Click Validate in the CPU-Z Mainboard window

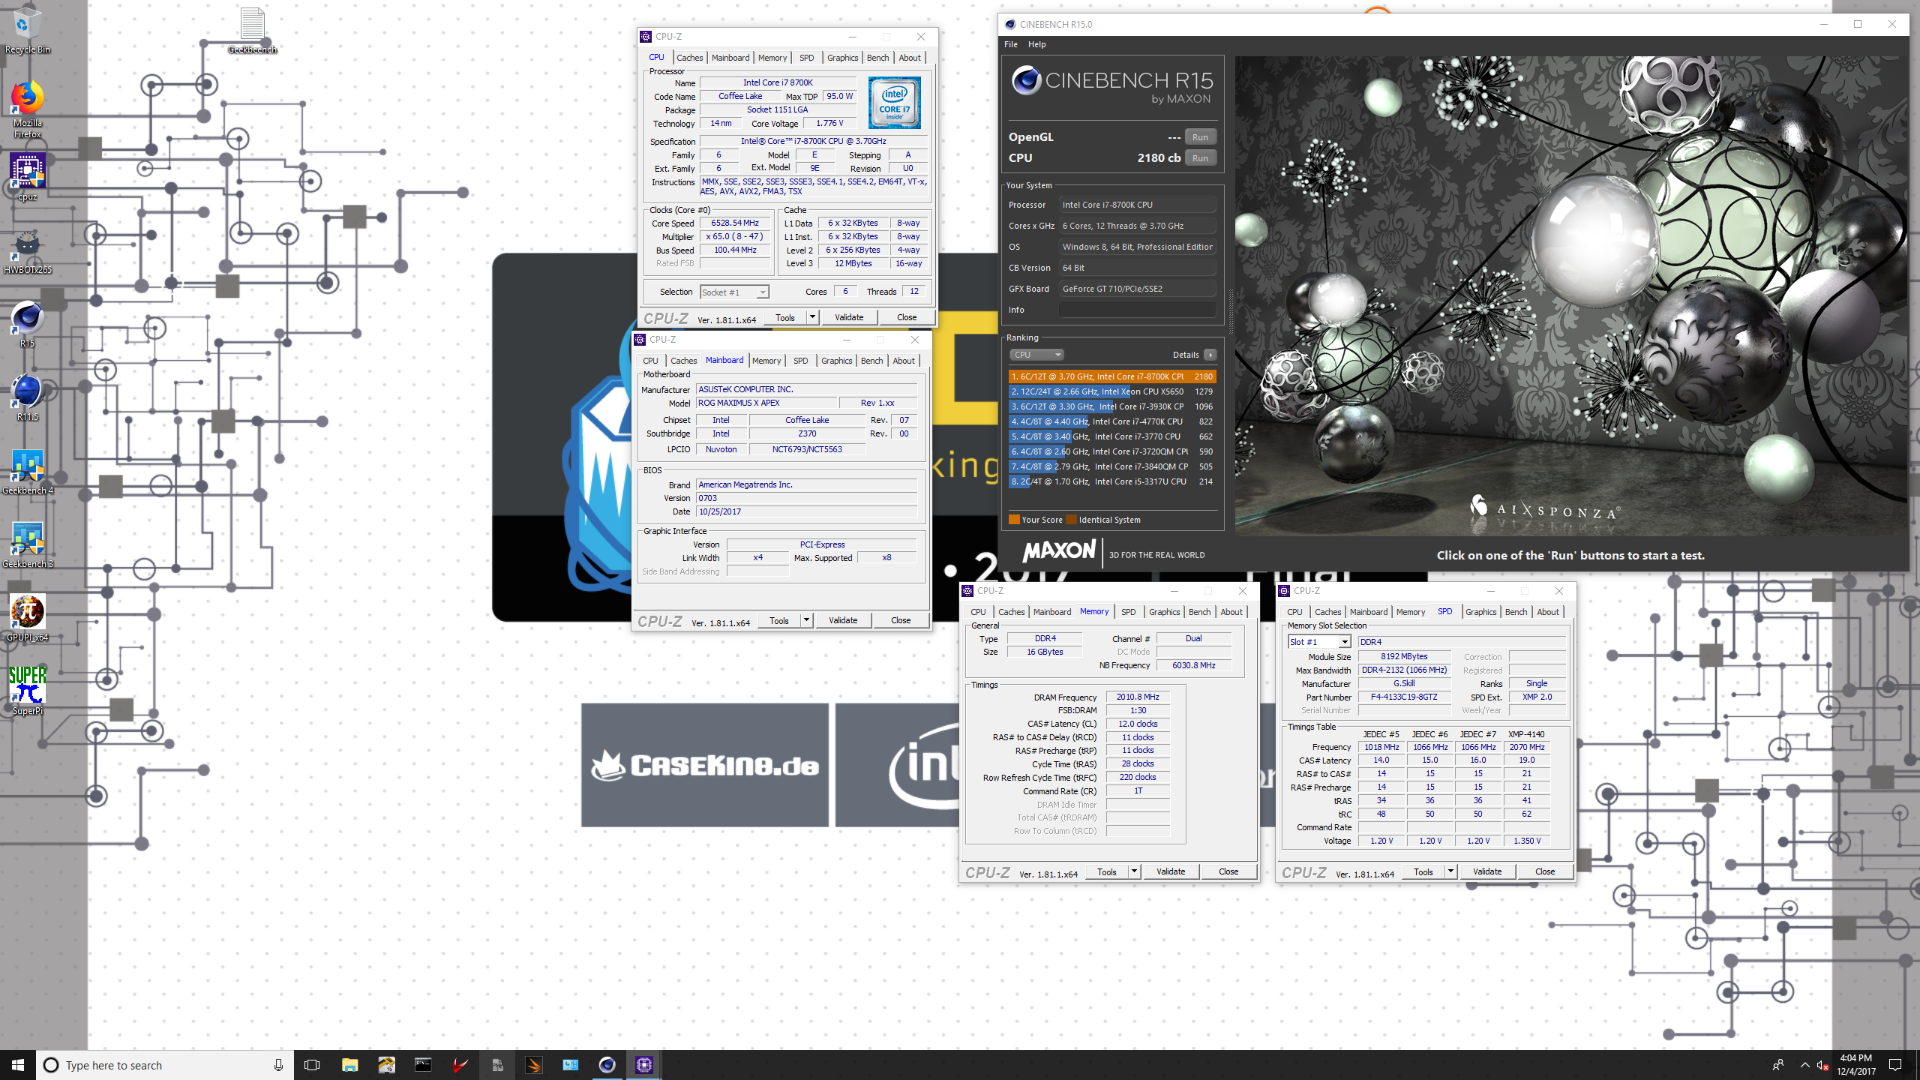843,620
